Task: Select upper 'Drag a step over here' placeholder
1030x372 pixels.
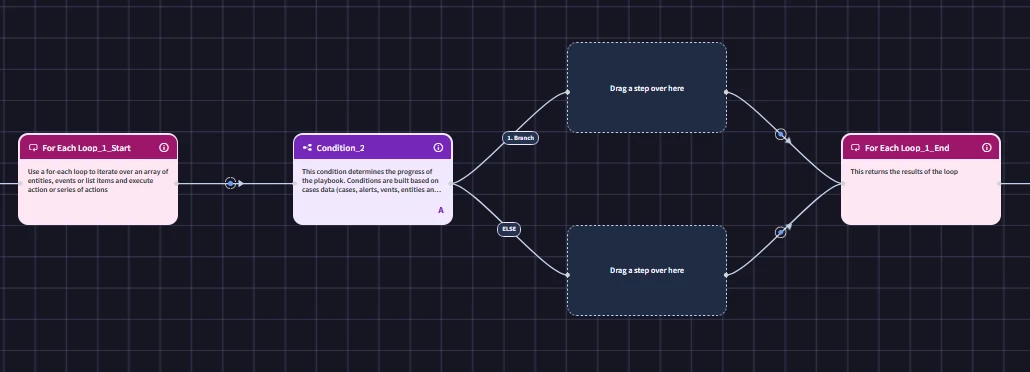Action: pos(647,88)
